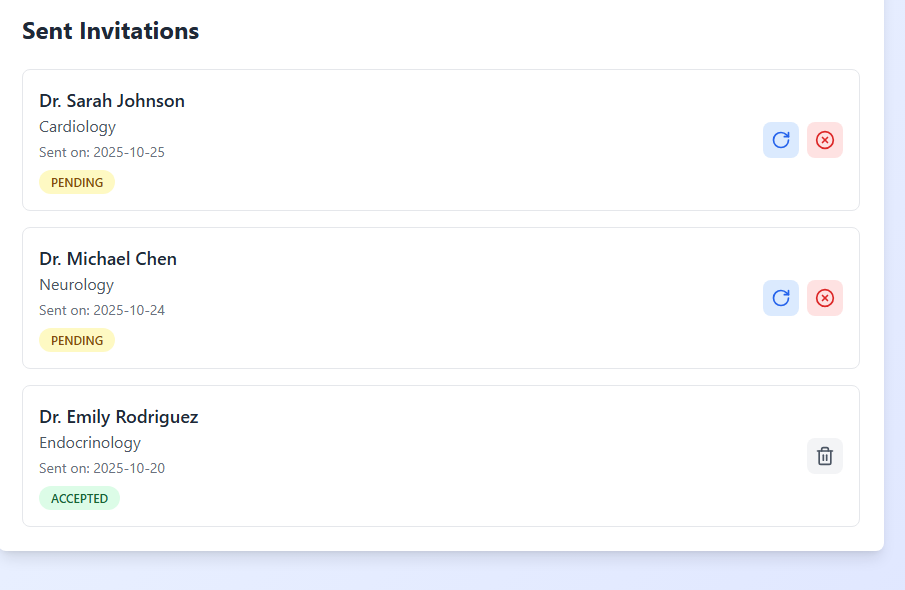Click empty middle area of Emily Rodriguez's card
This screenshot has width=905, height=590.
pos(450,456)
